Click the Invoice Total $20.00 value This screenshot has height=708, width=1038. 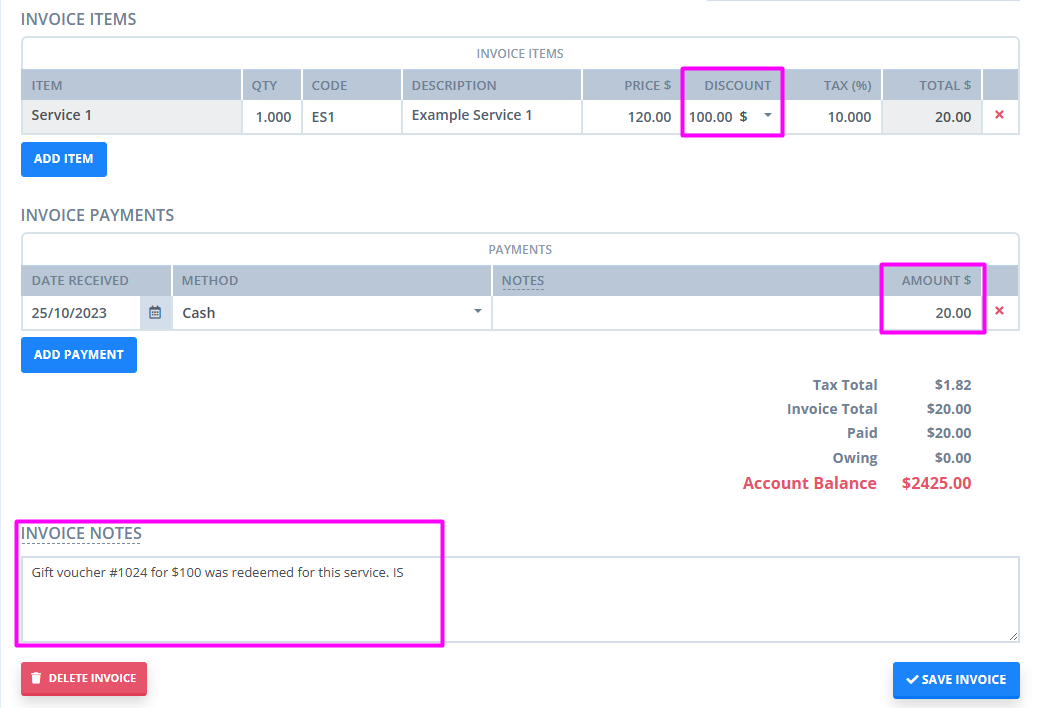coord(949,409)
